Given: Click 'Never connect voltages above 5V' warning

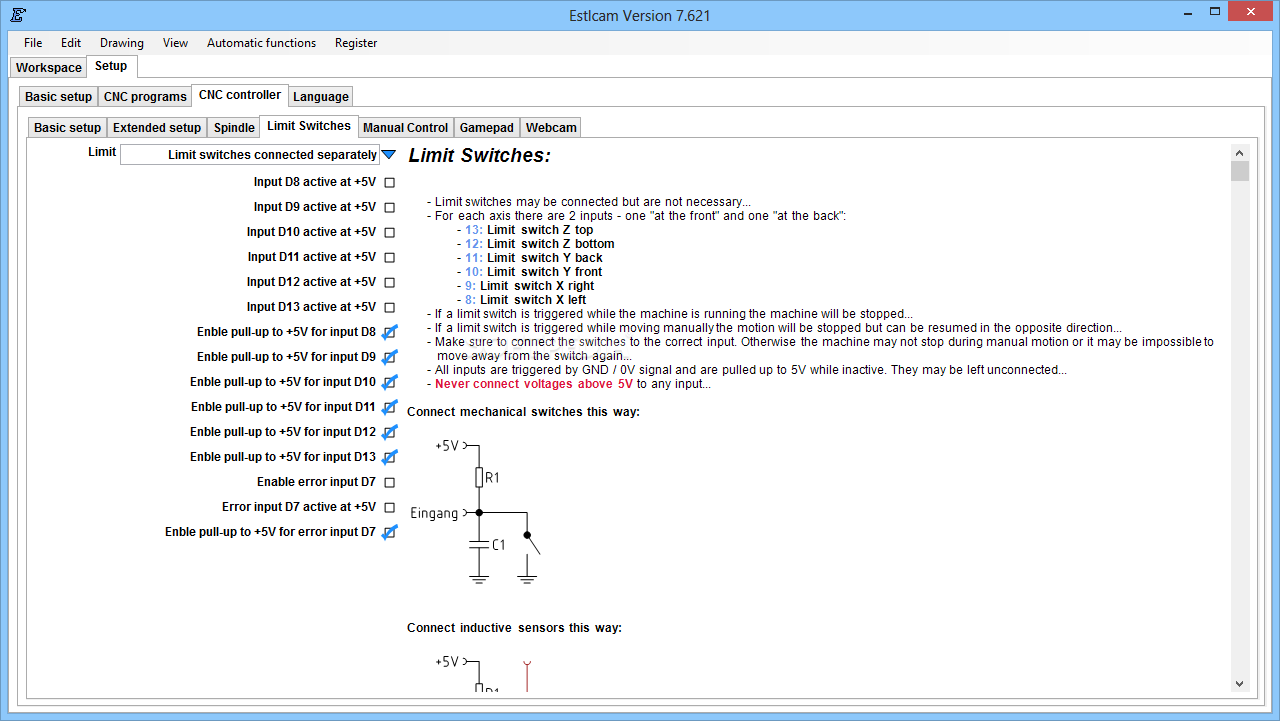Looking at the screenshot, I should pyautogui.click(x=534, y=384).
